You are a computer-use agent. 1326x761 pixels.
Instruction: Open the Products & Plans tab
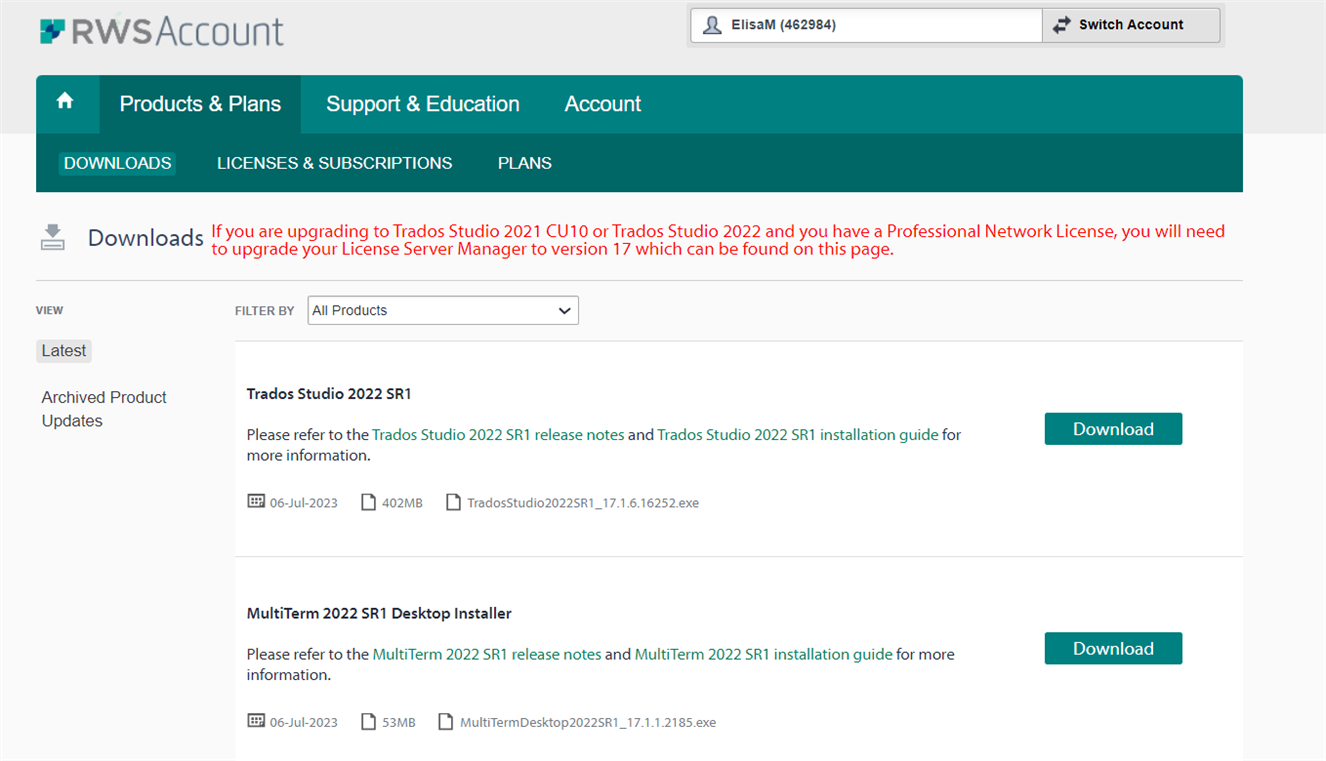[x=200, y=104]
